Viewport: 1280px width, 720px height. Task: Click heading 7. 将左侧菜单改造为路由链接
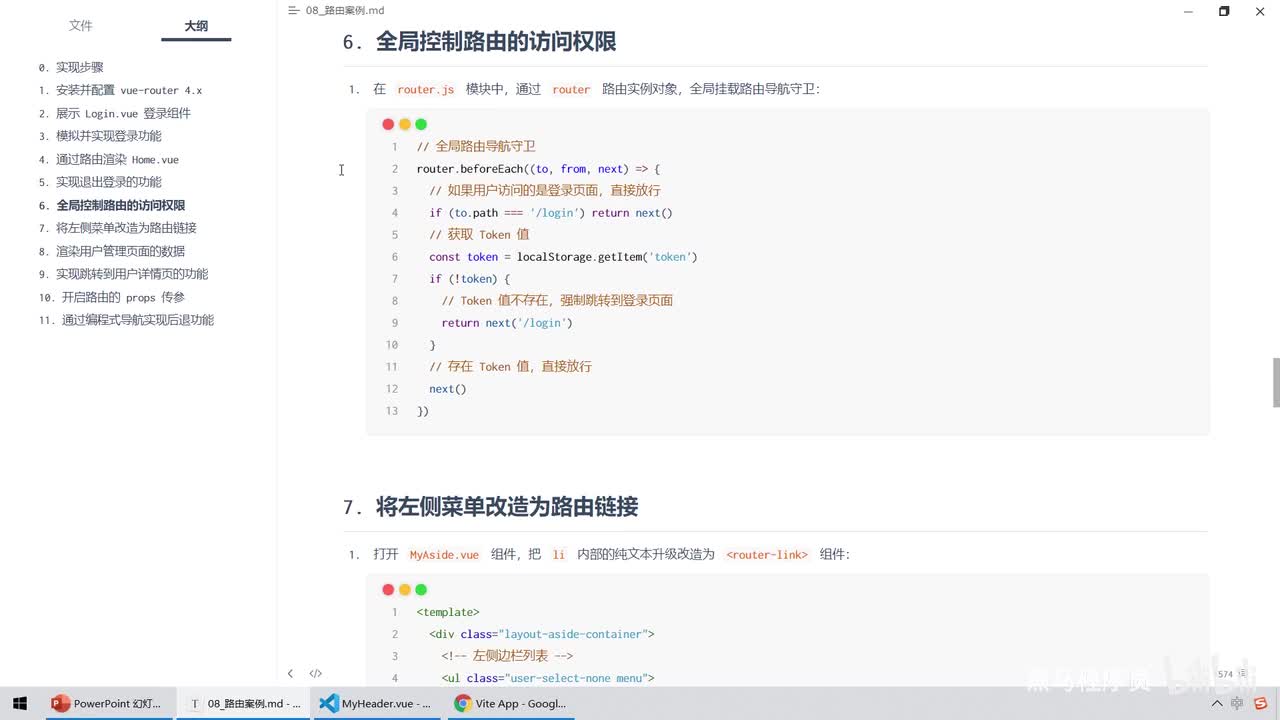pos(490,507)
